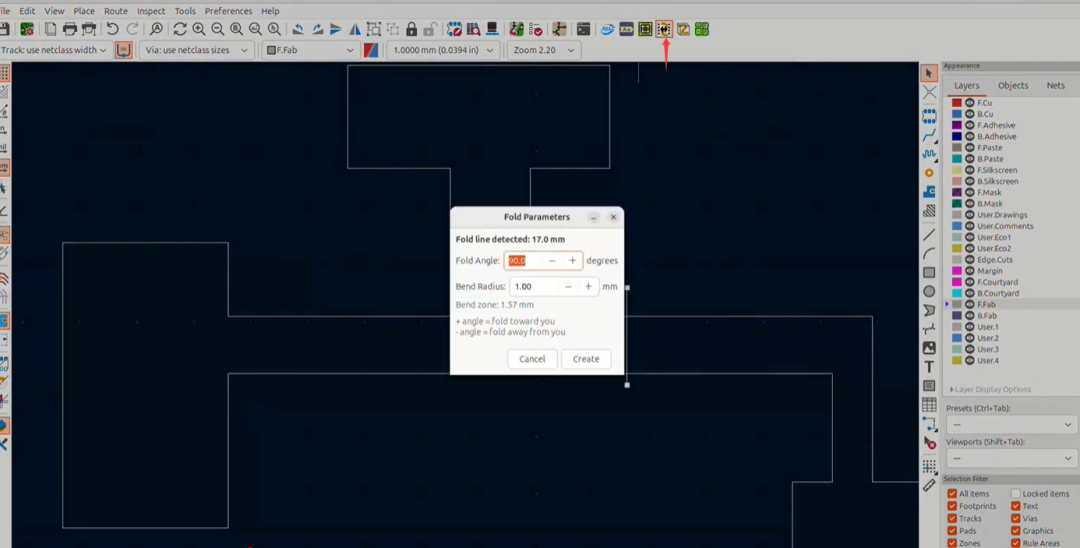Switch to the Nets tab
Screen dimensions: 1080x548
[x=1056, y=85]
